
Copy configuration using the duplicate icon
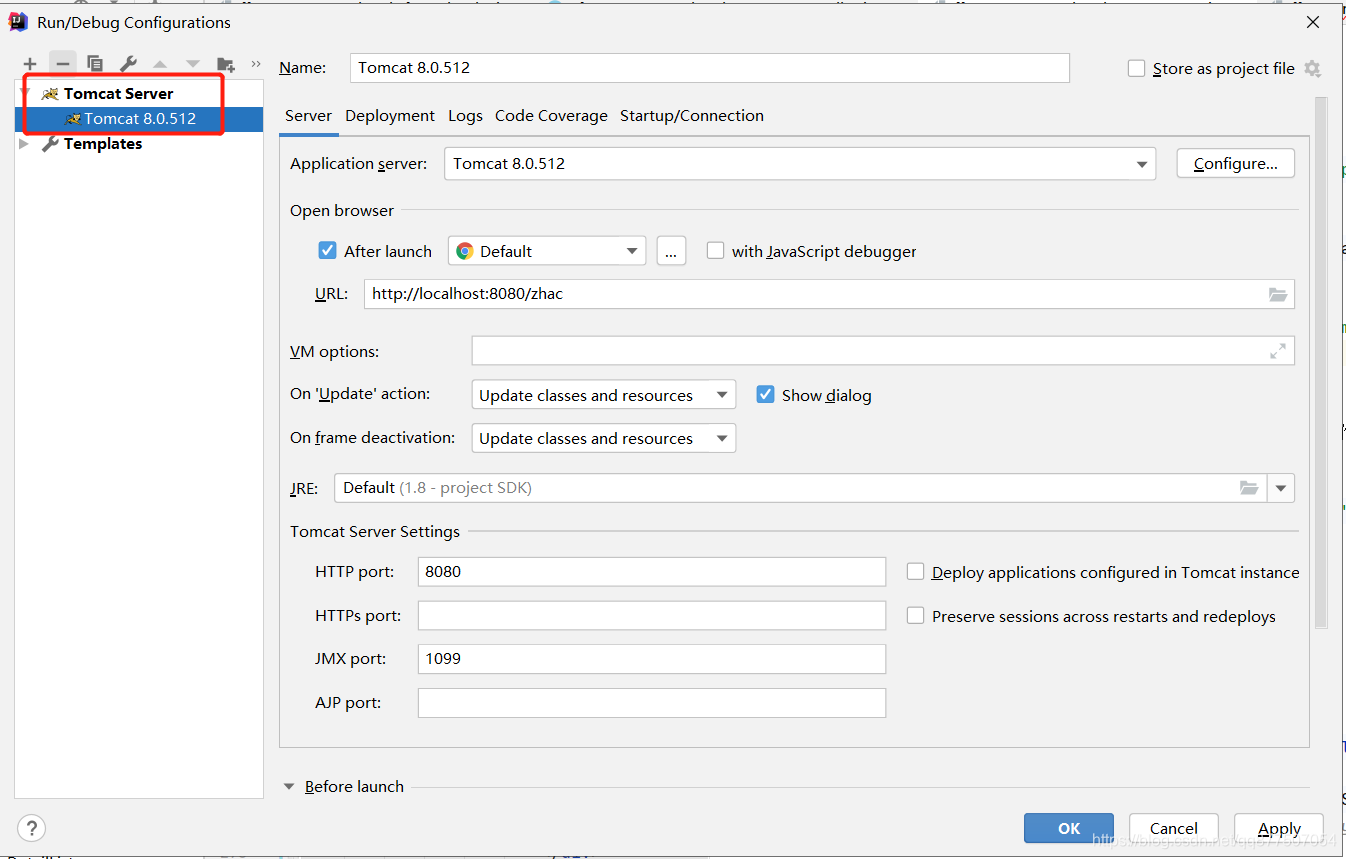click(x=95, y=64)
